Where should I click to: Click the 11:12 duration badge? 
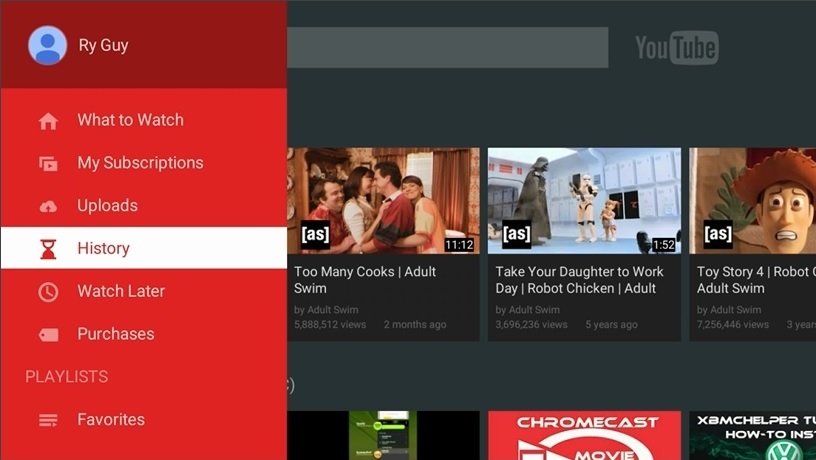click(459, 245)
